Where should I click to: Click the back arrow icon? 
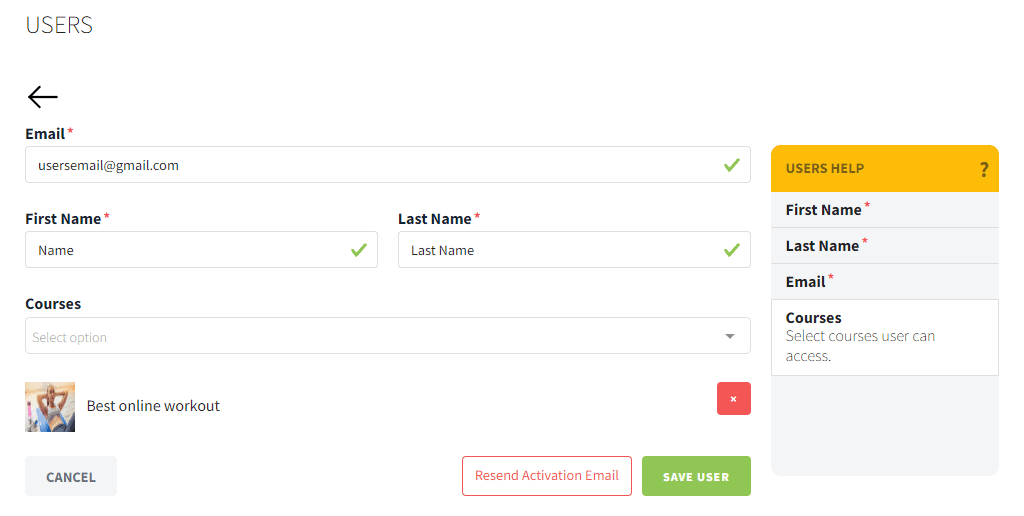[42, 97]
